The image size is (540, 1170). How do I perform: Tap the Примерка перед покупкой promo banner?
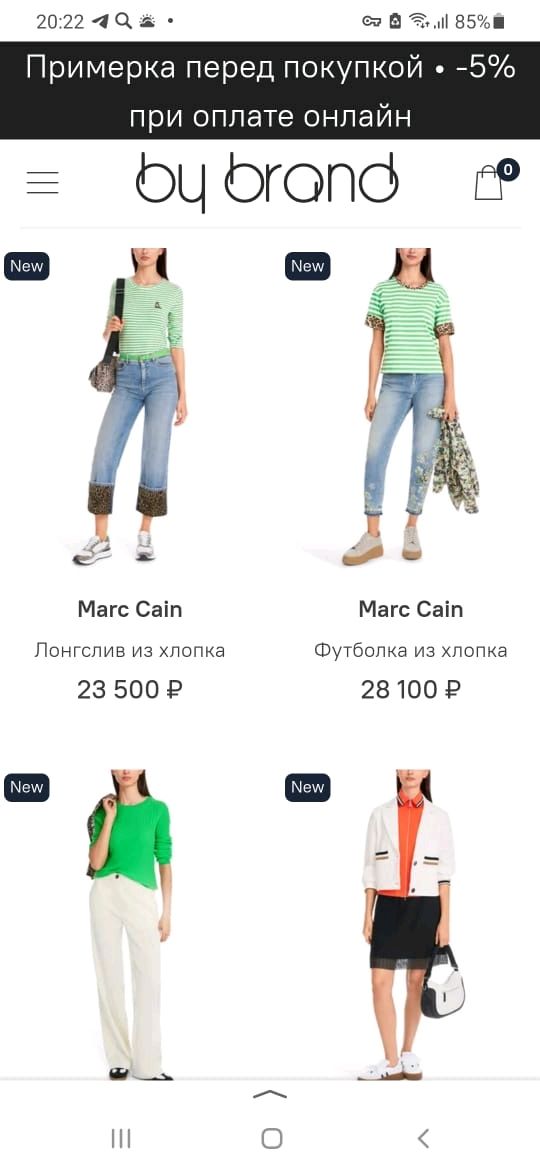pyautogui.click(x=270, y=91)
